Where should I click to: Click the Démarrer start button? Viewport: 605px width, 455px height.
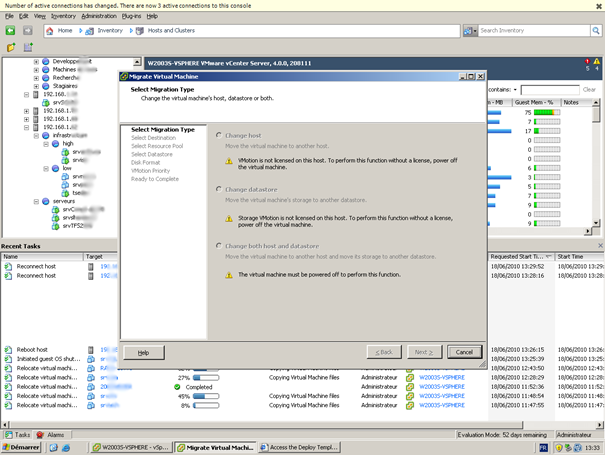tap(21, 448)
